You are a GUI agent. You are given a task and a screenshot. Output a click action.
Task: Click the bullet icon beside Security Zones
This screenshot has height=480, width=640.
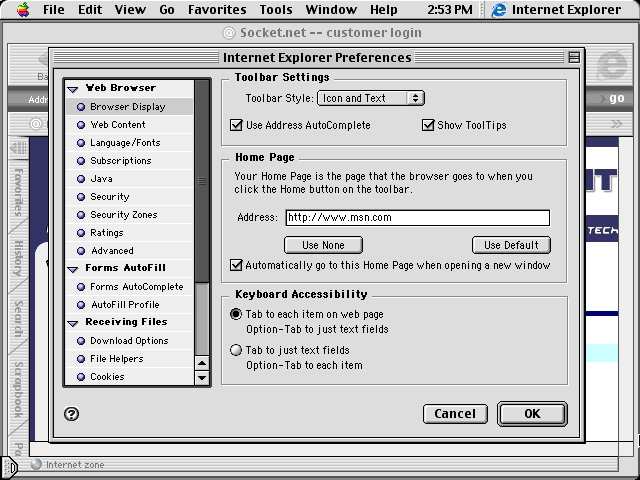[81, 215]
